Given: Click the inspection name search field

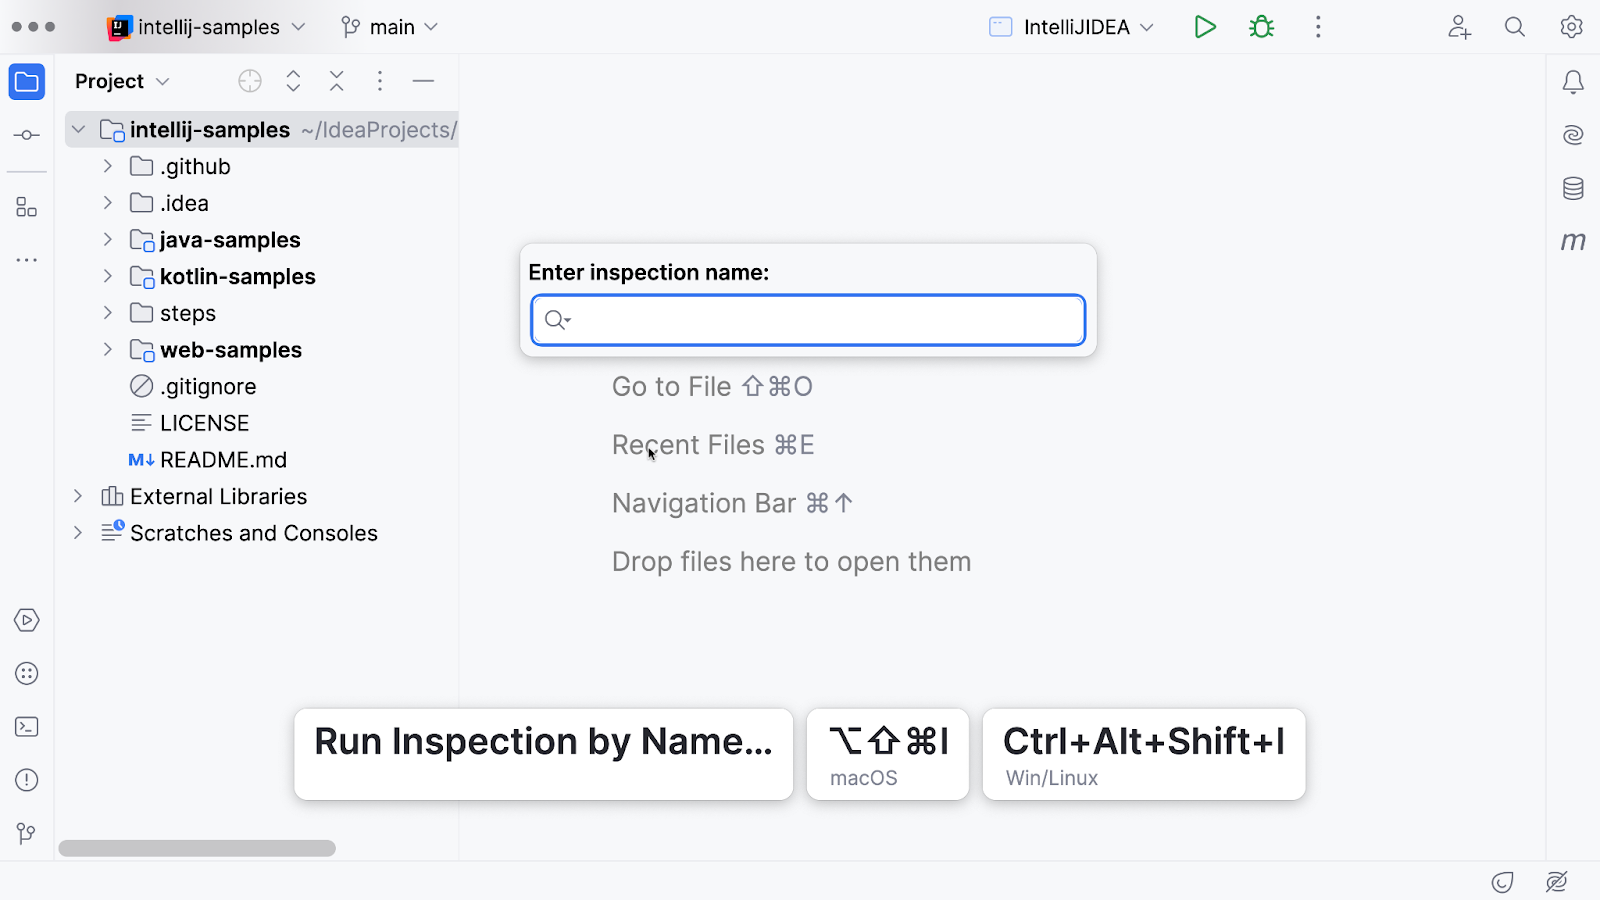Looking at the screenshot, I should (820, 320).
